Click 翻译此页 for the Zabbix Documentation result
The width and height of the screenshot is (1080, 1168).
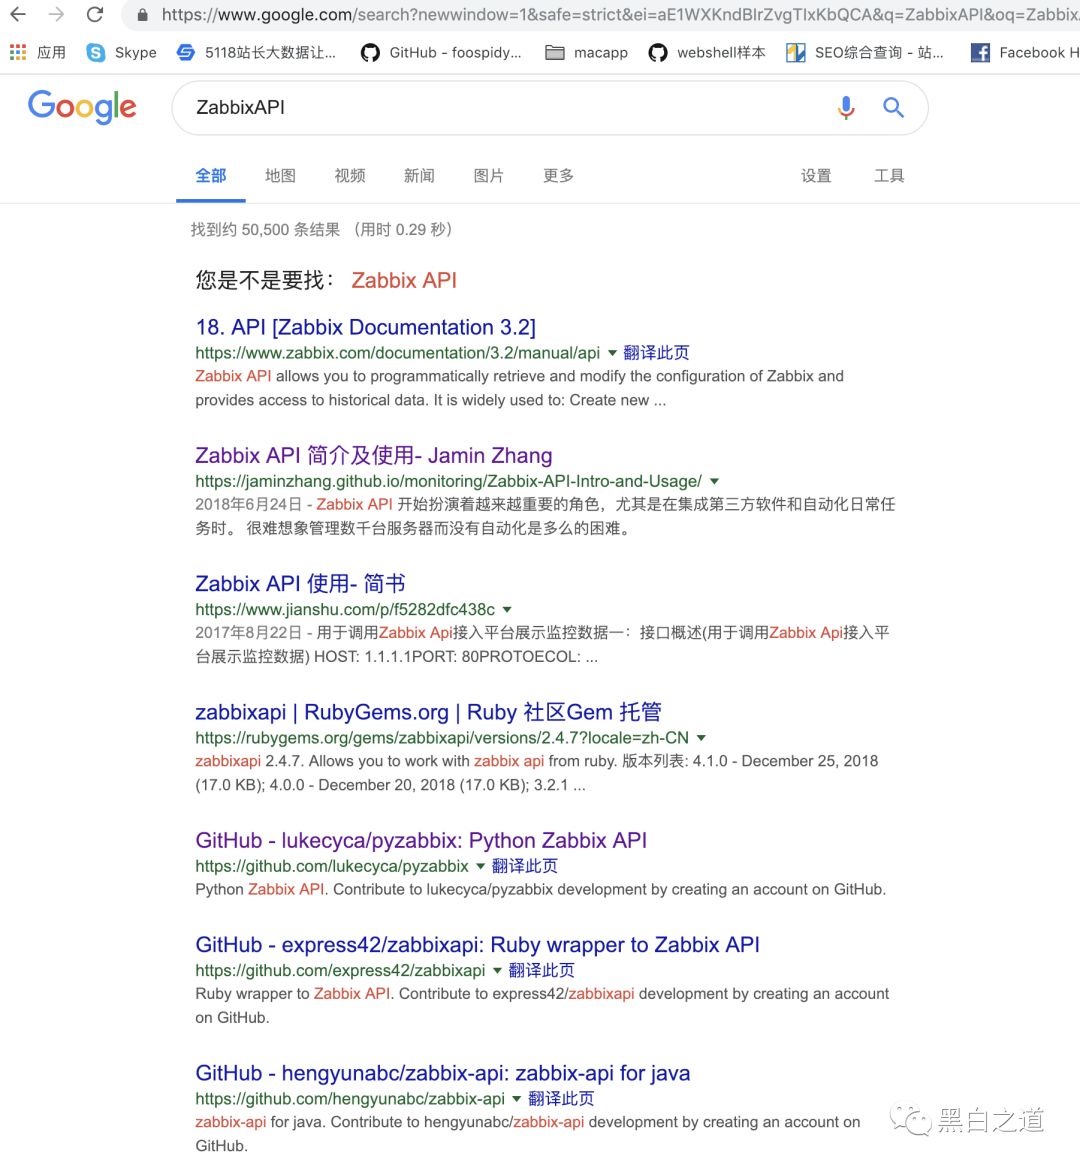pyautogui.click(x=656, y=352)
